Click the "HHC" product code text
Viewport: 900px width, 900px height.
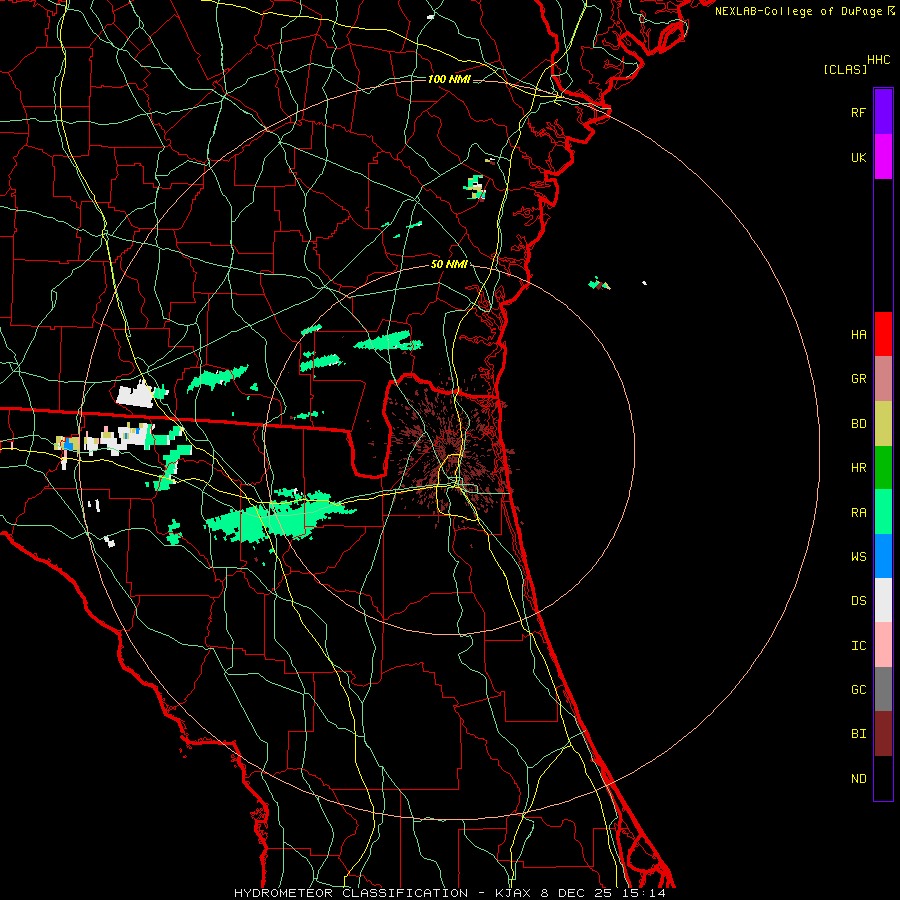coord(879,60)
